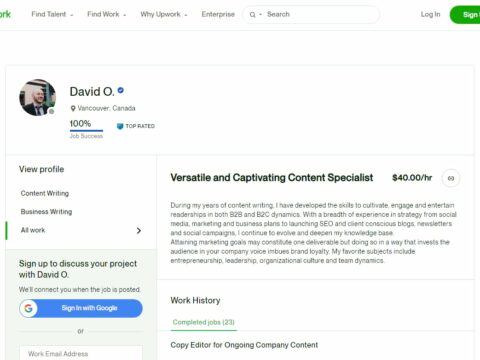480x360 pixels.
Task: Click the Google logo in the sign-in button
Action: pyautogui.click(x=28, y=308)
